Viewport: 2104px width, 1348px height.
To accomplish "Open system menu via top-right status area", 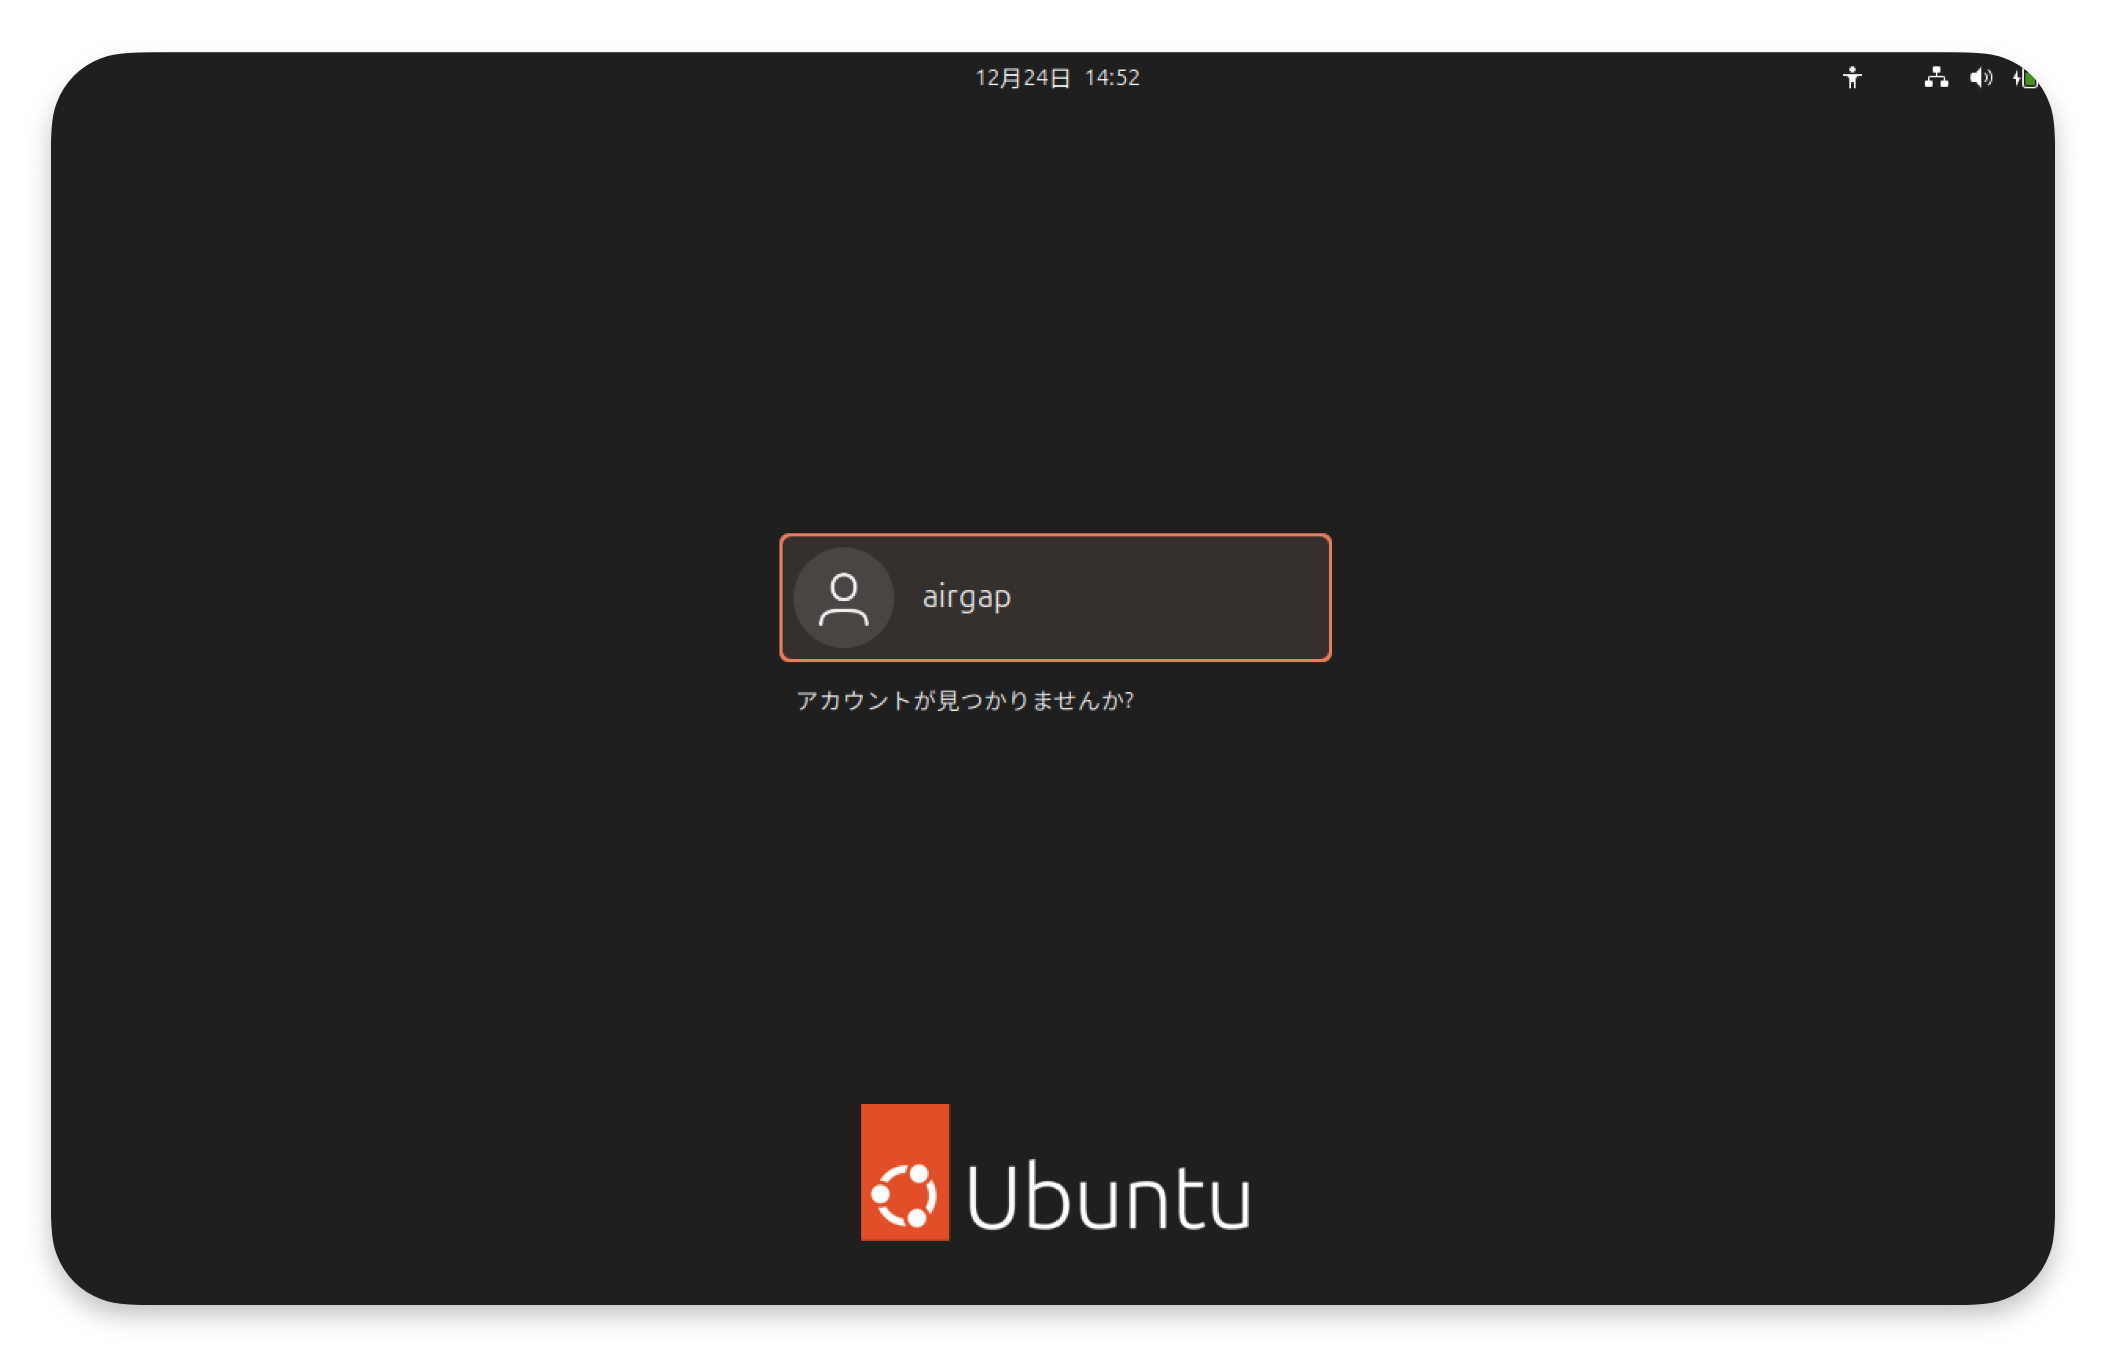I will pyautogui.click(x=1980, y=78).
